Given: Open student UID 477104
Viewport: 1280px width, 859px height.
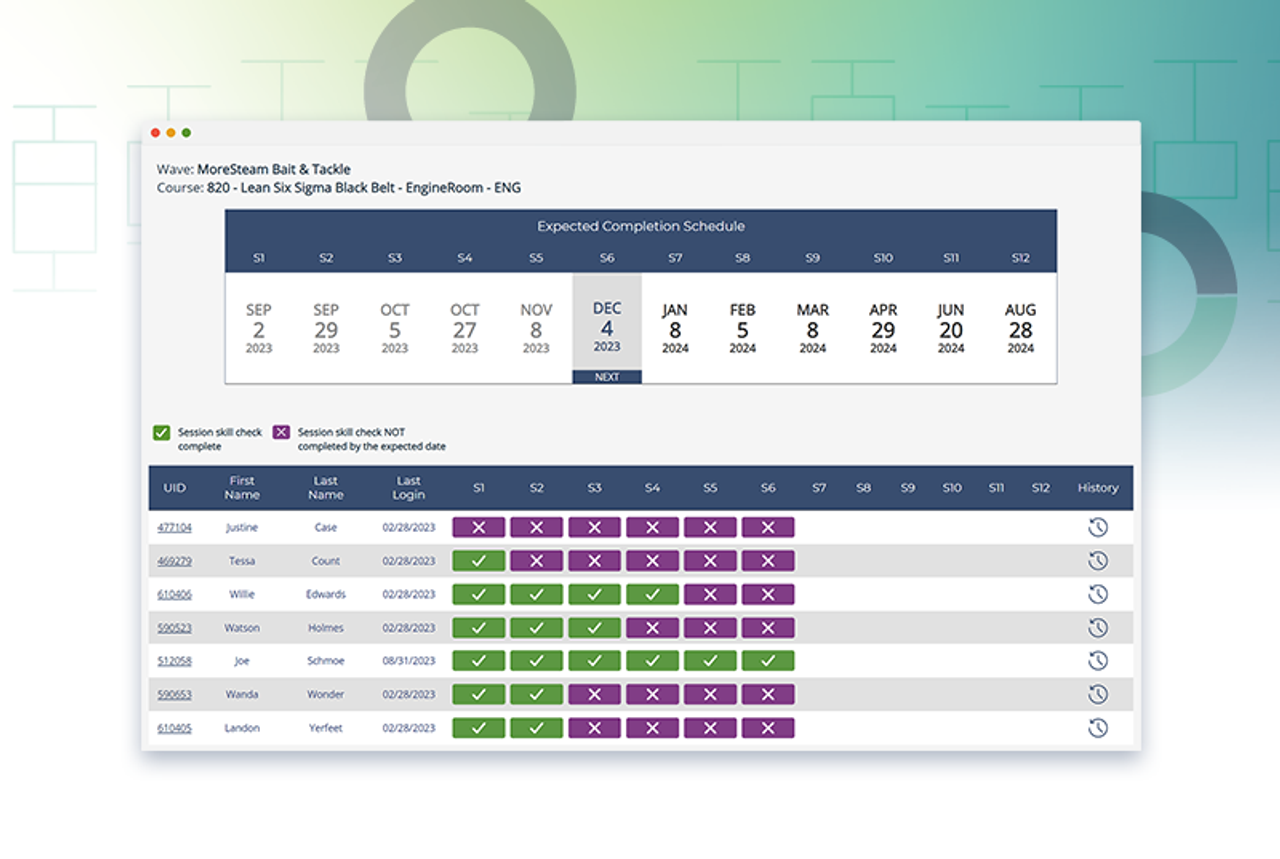Looking at the screenshot, I should pos(174,527).
